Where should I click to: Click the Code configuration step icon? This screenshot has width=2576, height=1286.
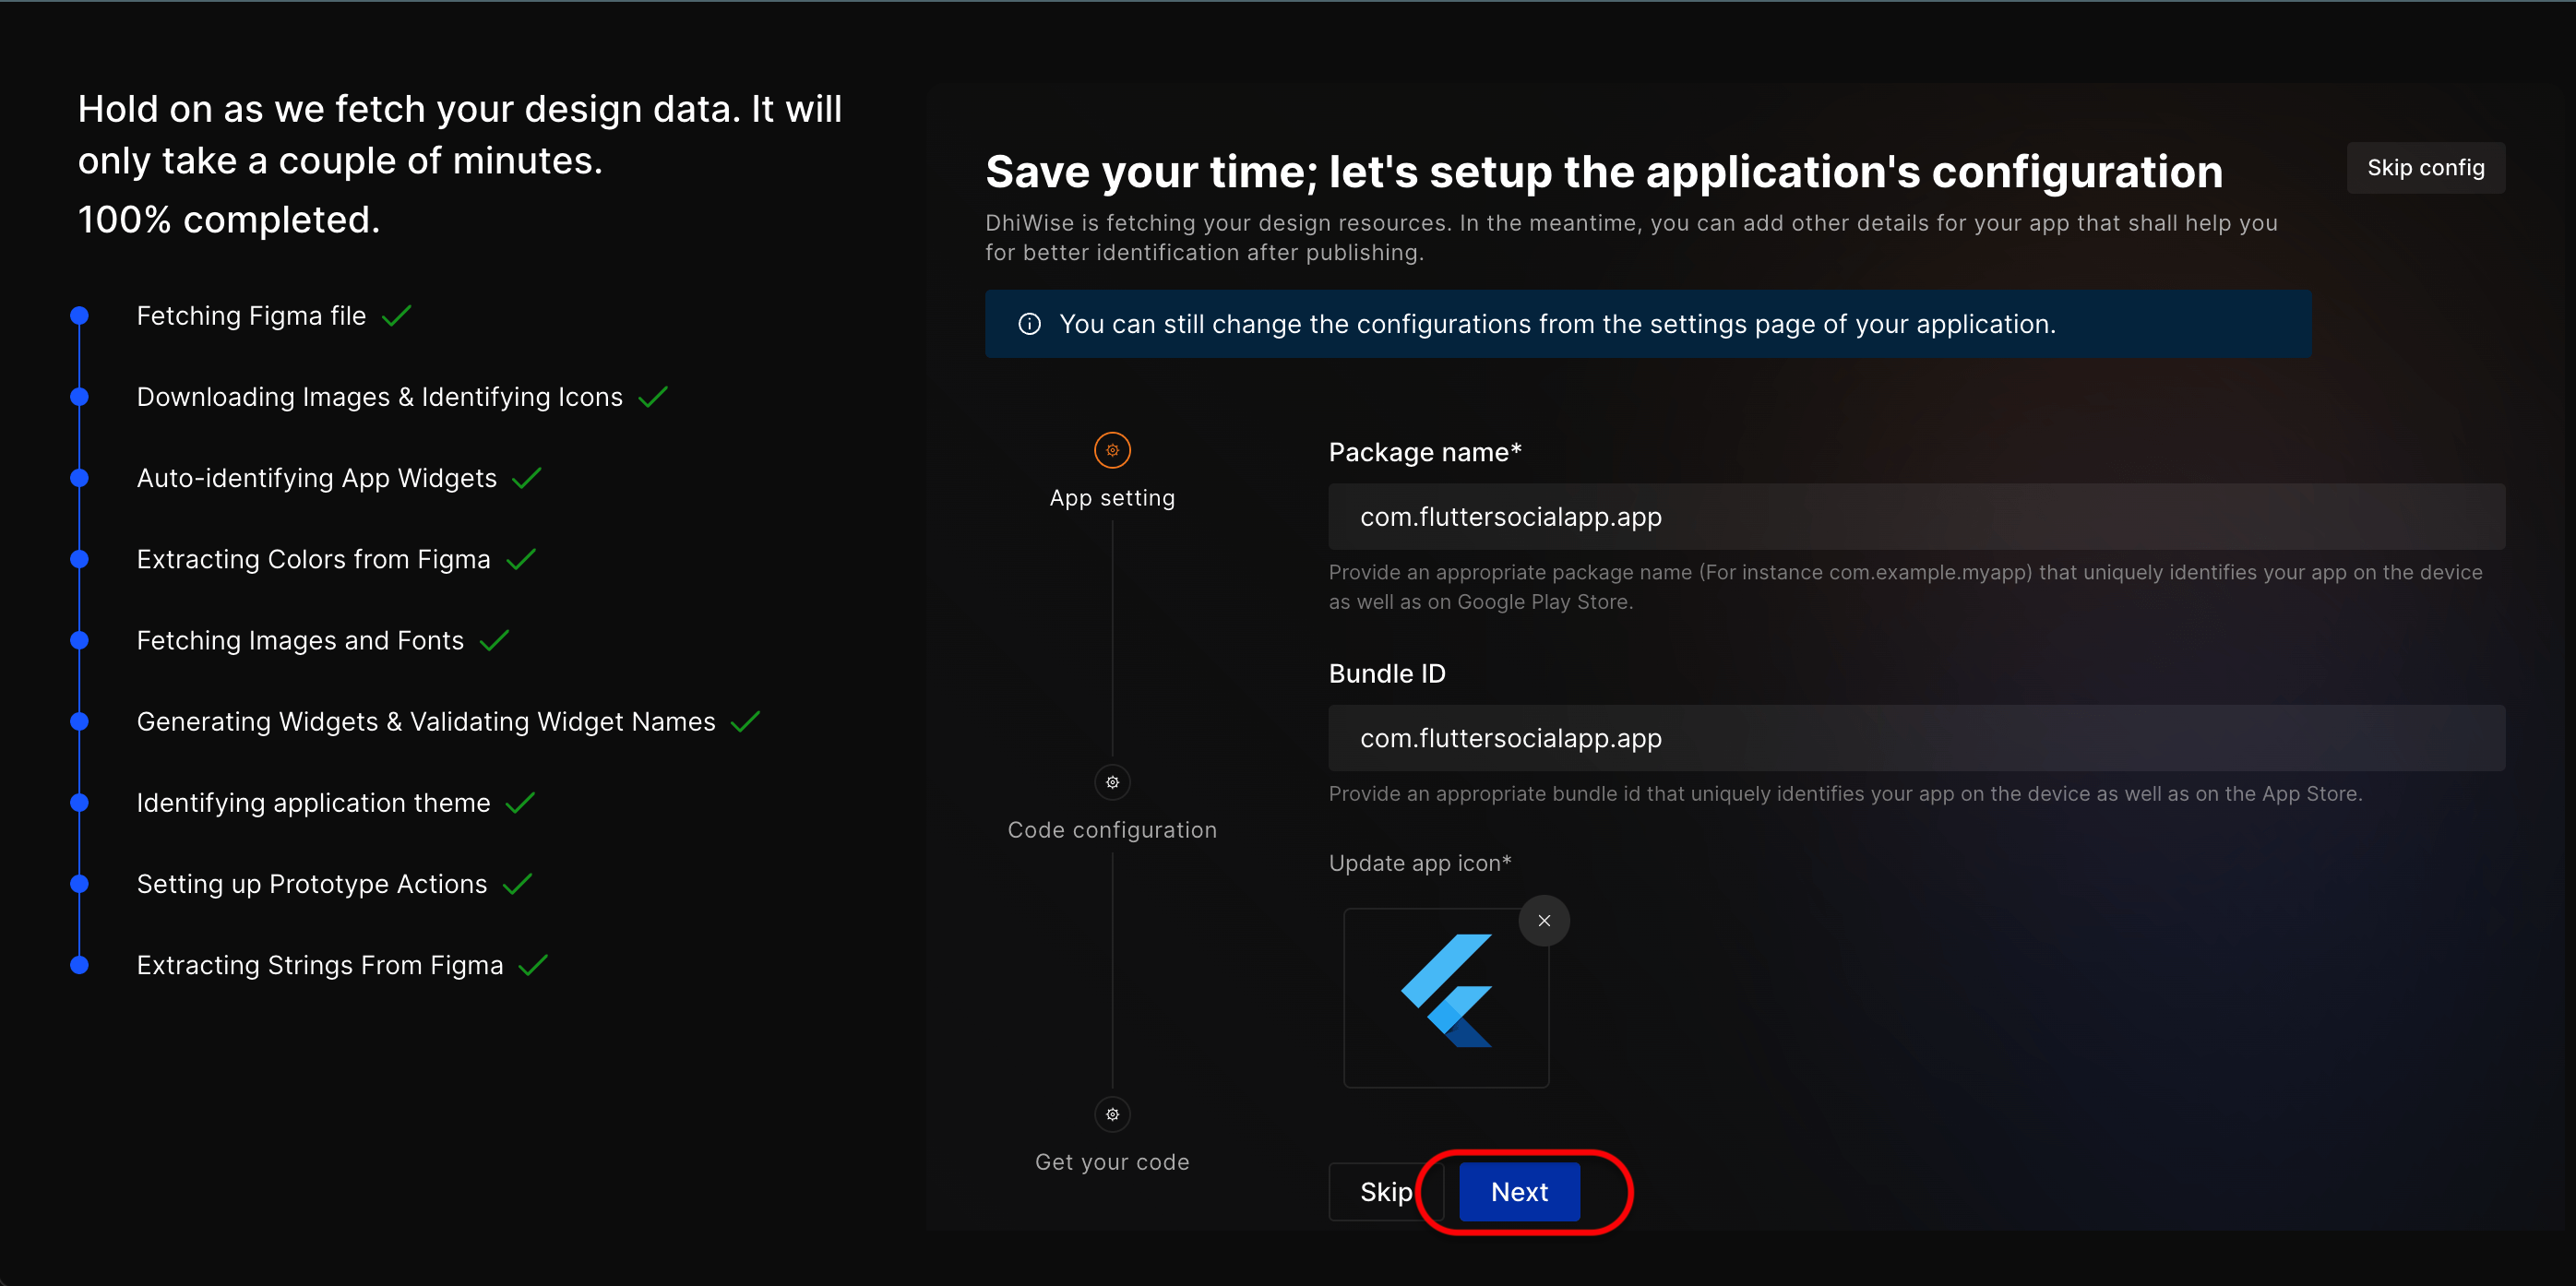(1112, 782)
